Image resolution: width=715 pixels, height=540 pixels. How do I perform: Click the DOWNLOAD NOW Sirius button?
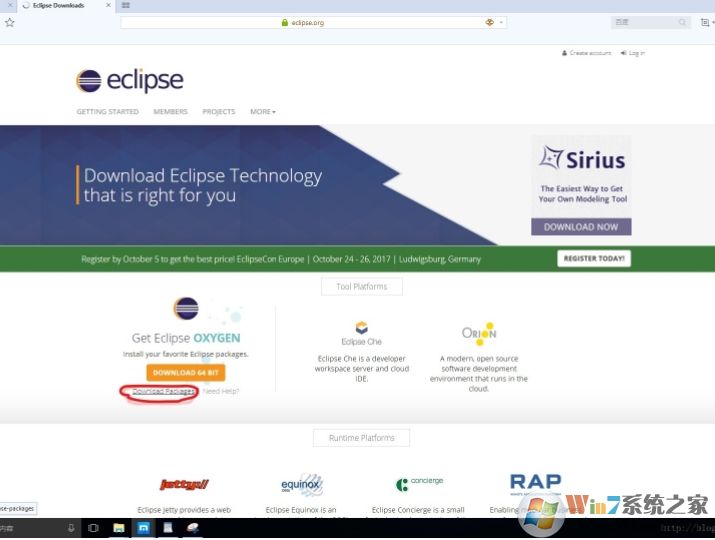(581, 227)
